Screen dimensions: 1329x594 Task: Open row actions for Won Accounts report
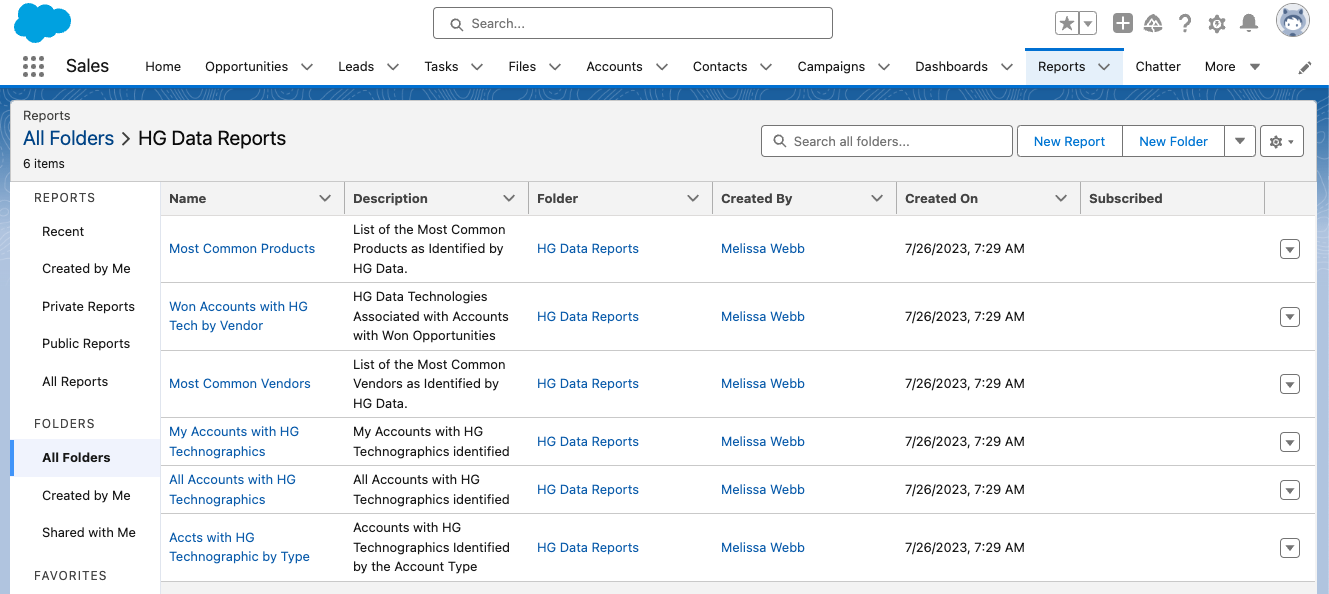click(1290, 317)
